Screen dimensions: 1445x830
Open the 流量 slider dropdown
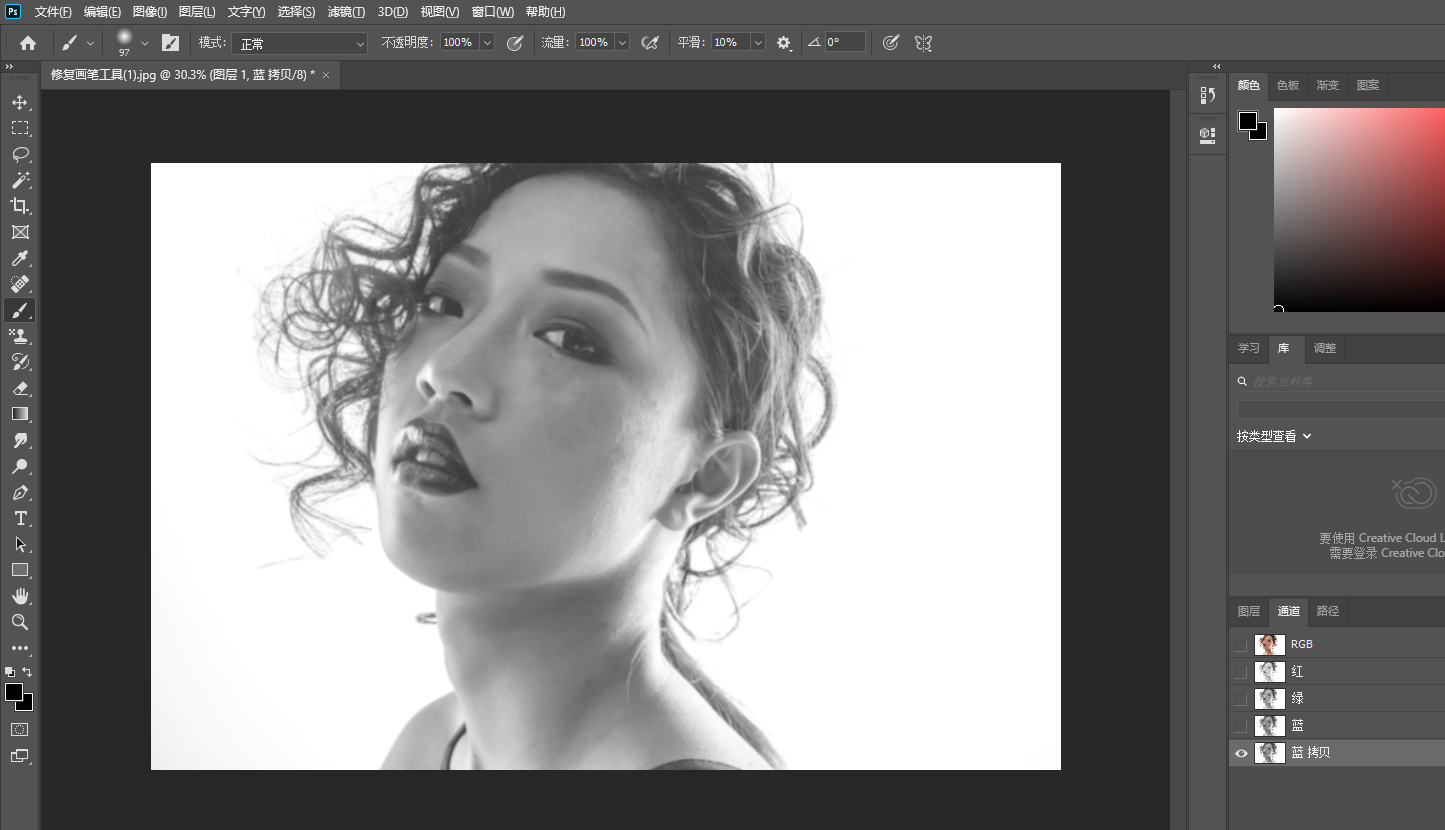622,43
